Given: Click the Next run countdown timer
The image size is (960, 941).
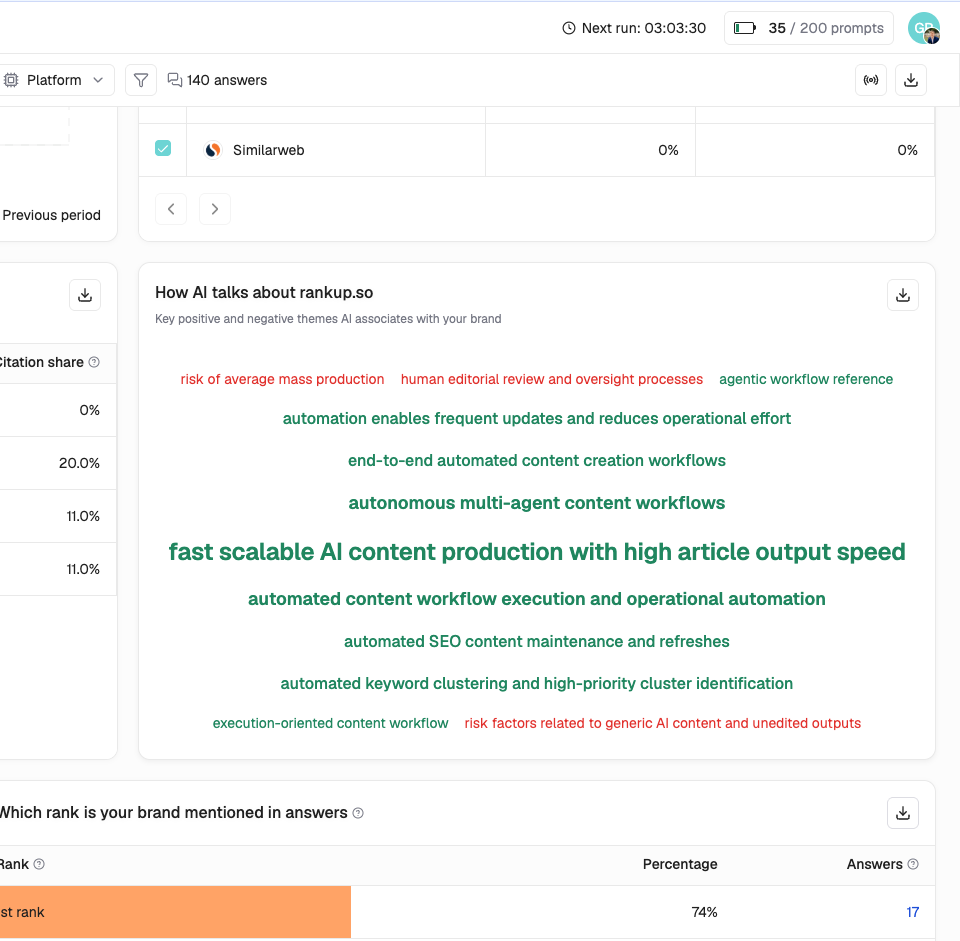Looking at the screenshot, I should pos(643,28).
